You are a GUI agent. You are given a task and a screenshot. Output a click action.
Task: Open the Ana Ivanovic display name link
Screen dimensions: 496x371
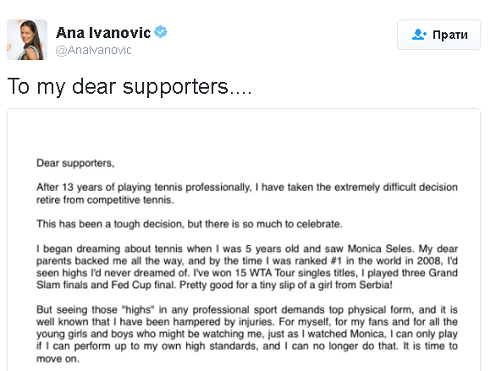[103, 33]
